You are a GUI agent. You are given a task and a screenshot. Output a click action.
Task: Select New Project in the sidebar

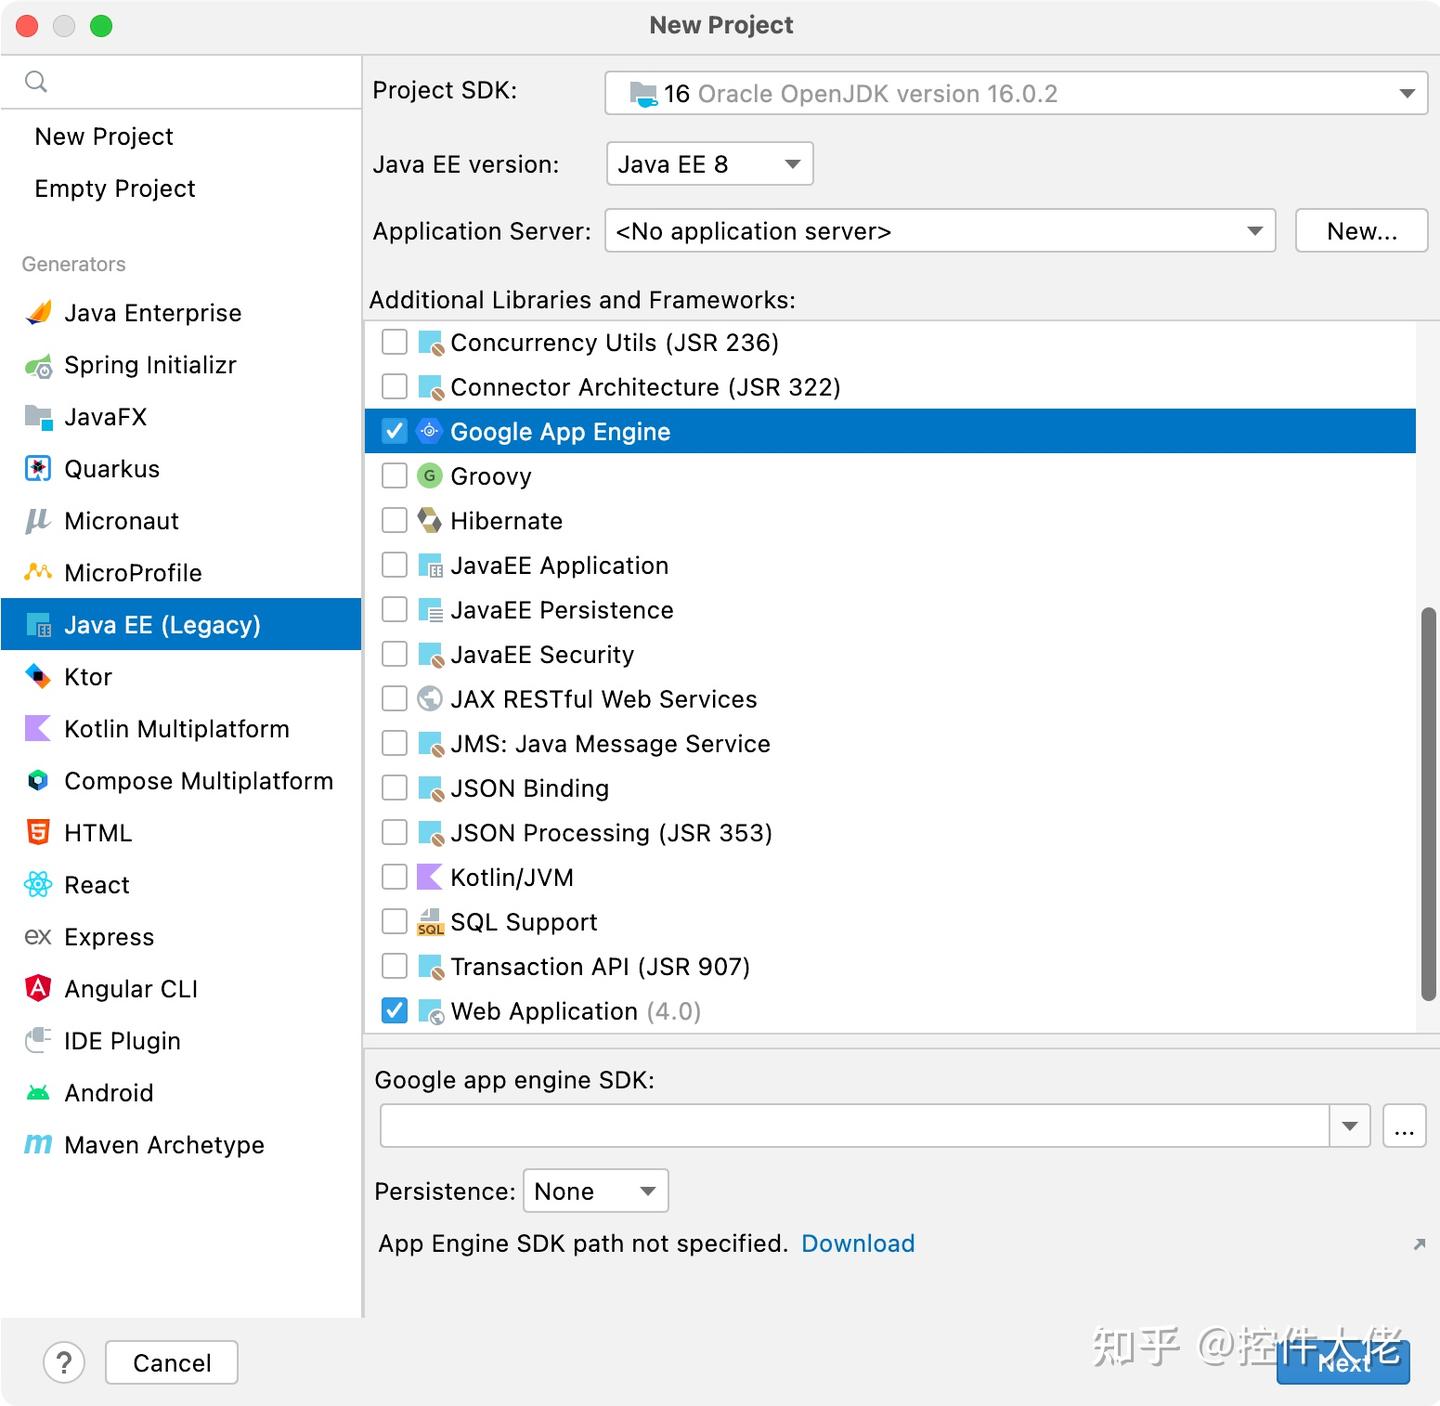coord(103,136)
